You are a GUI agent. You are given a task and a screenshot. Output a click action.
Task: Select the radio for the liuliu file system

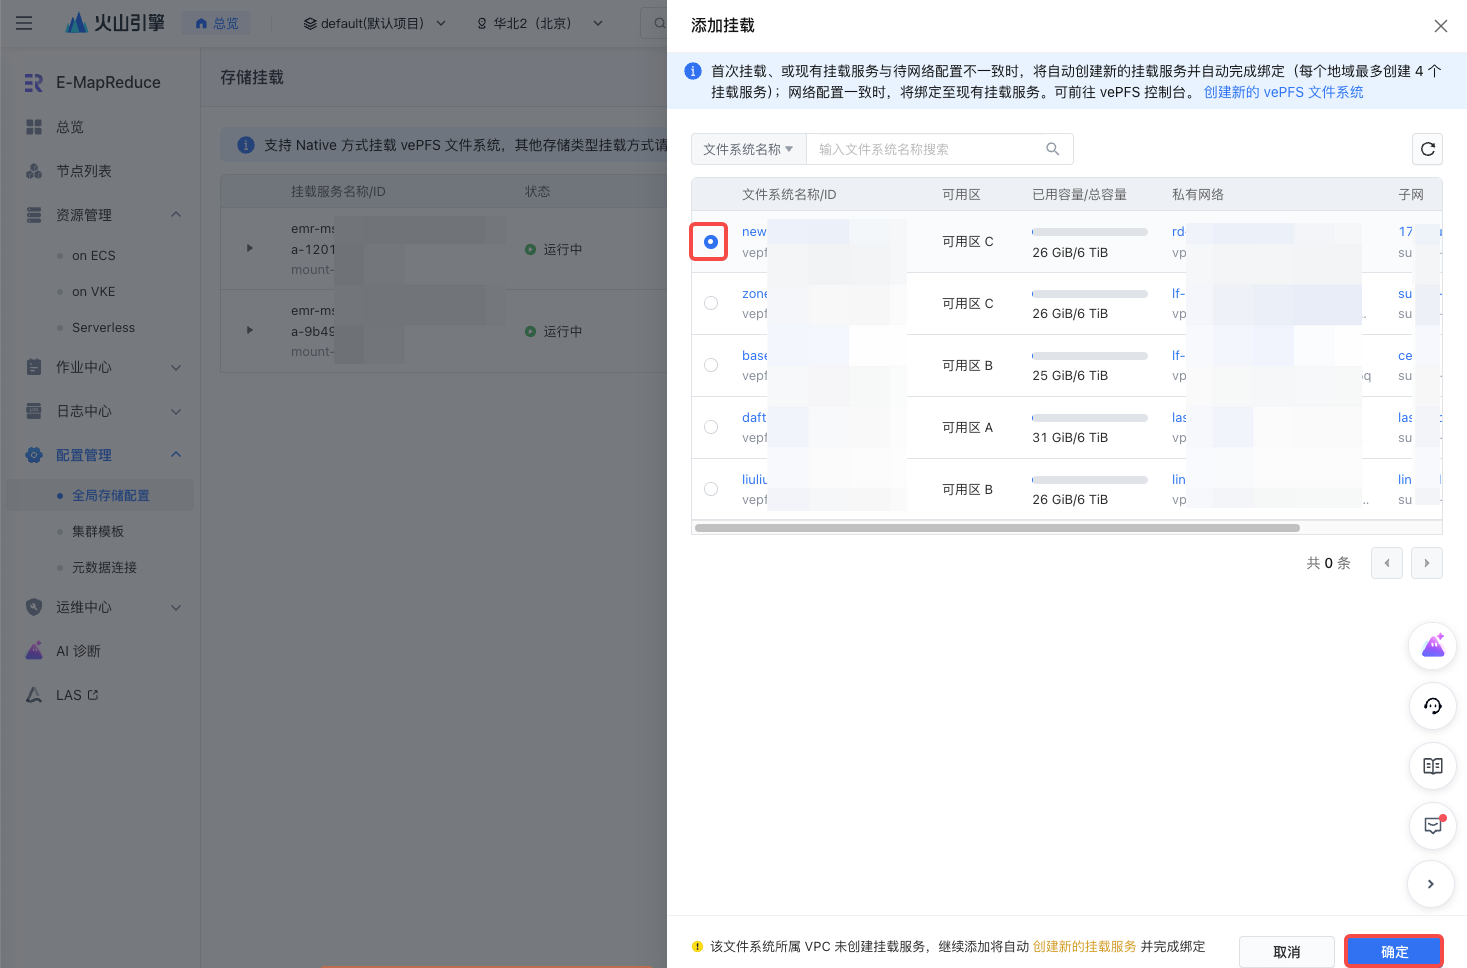[x=711, y=489]
